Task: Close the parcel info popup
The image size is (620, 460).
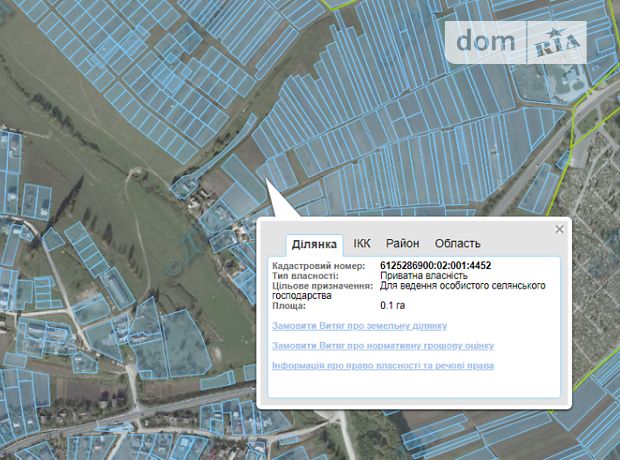Action: pyautogui.click(x=559, y=229)
